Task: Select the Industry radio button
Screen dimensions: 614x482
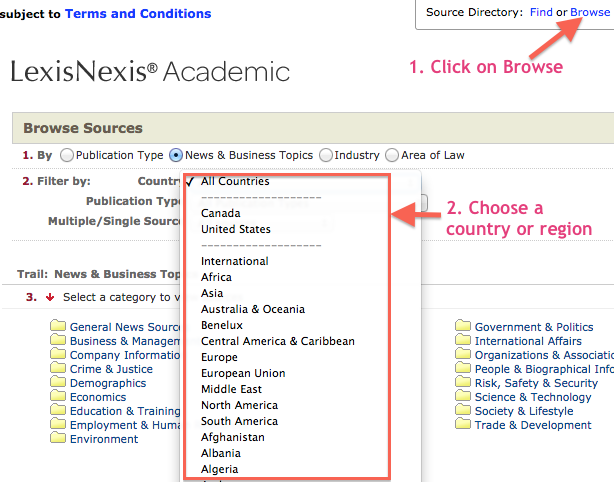Action: pyautogui.click(x=325, y=155)
